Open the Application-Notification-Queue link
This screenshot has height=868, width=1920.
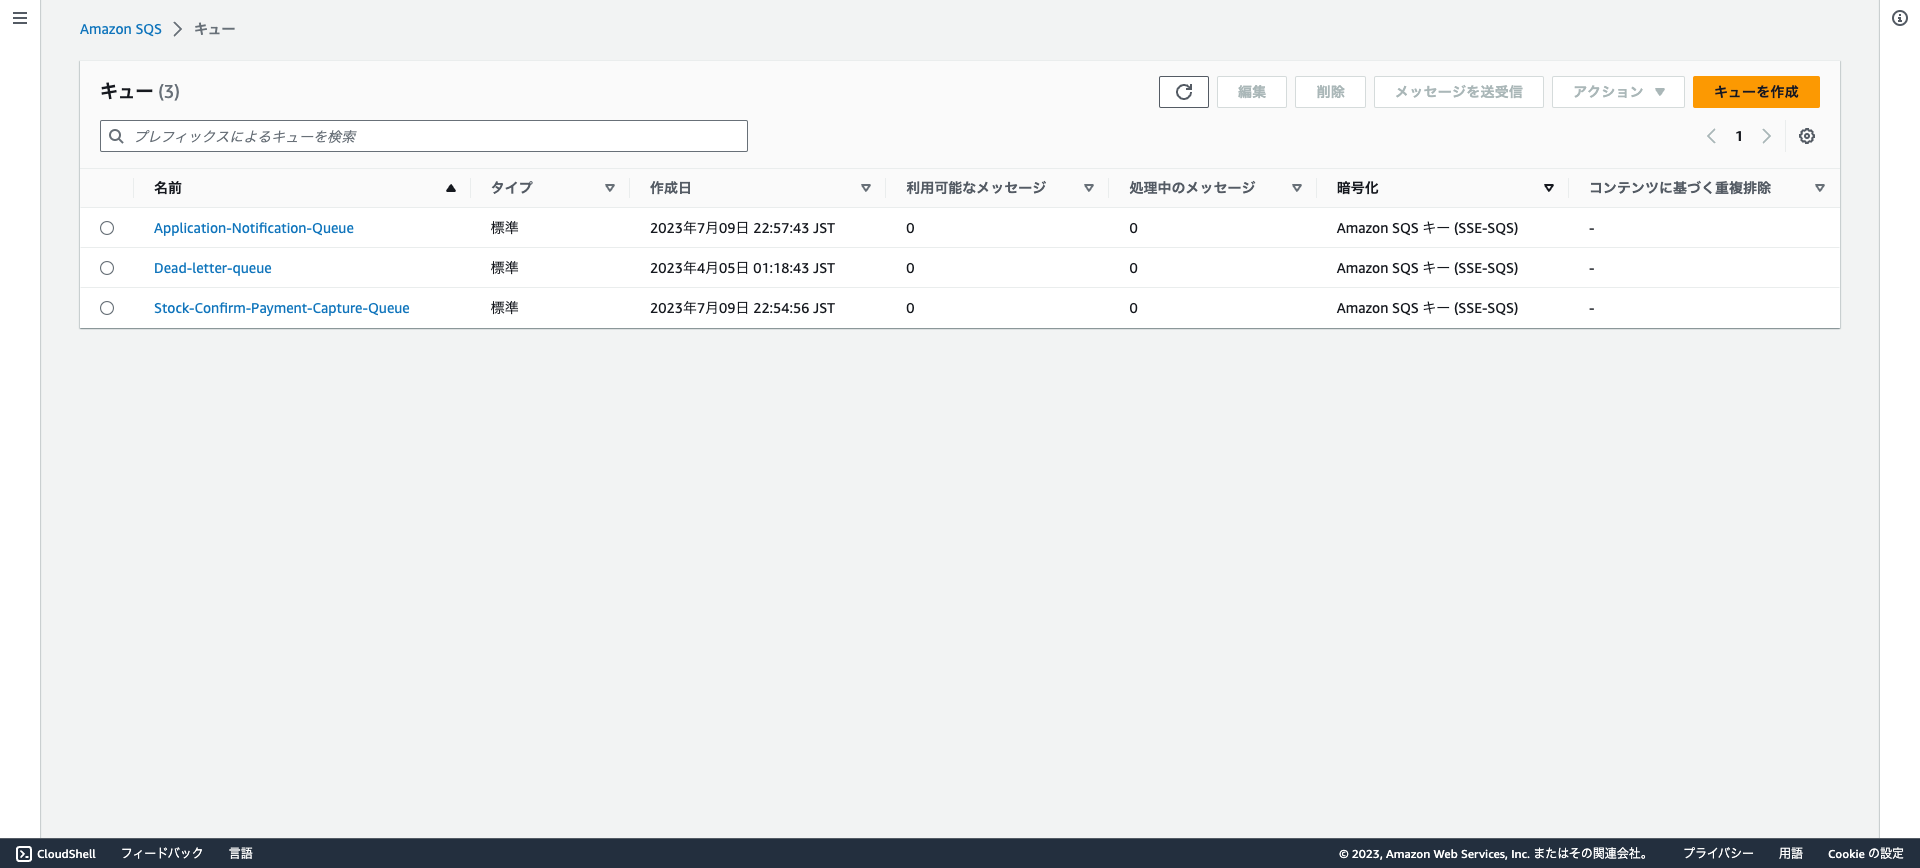click(254, 228)
